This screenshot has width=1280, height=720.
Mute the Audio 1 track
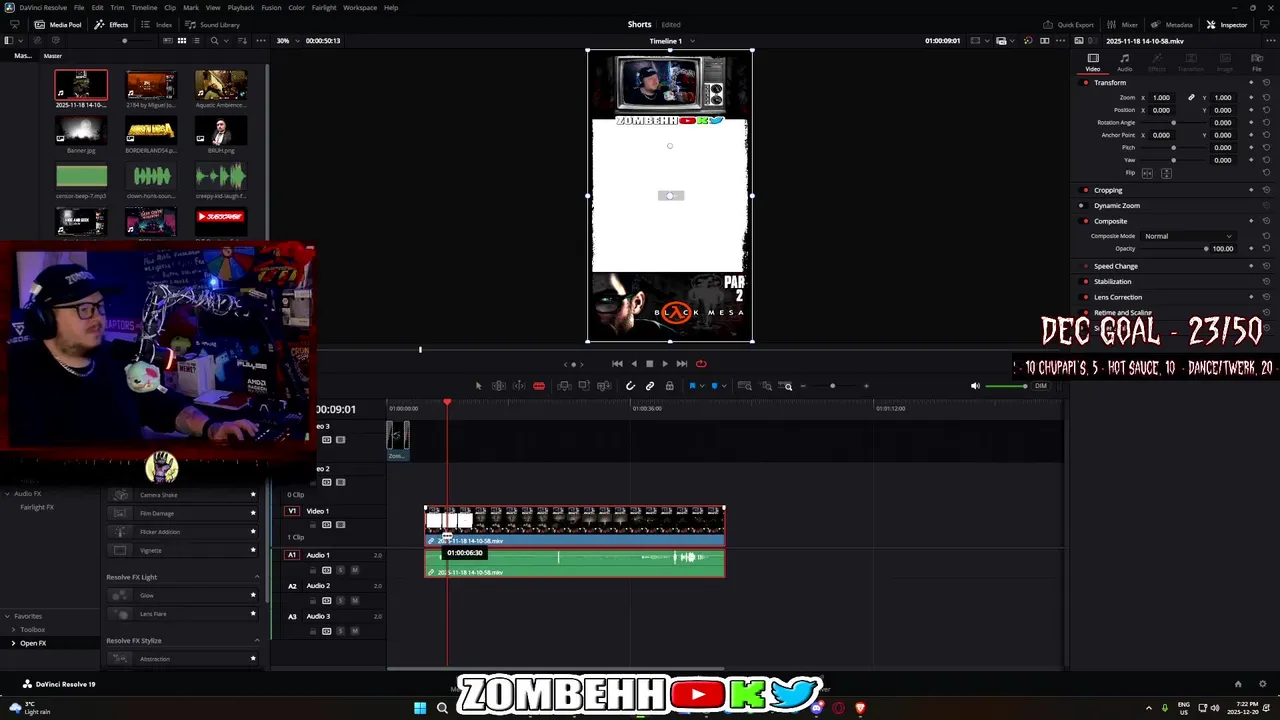click(x=354, y=570)
